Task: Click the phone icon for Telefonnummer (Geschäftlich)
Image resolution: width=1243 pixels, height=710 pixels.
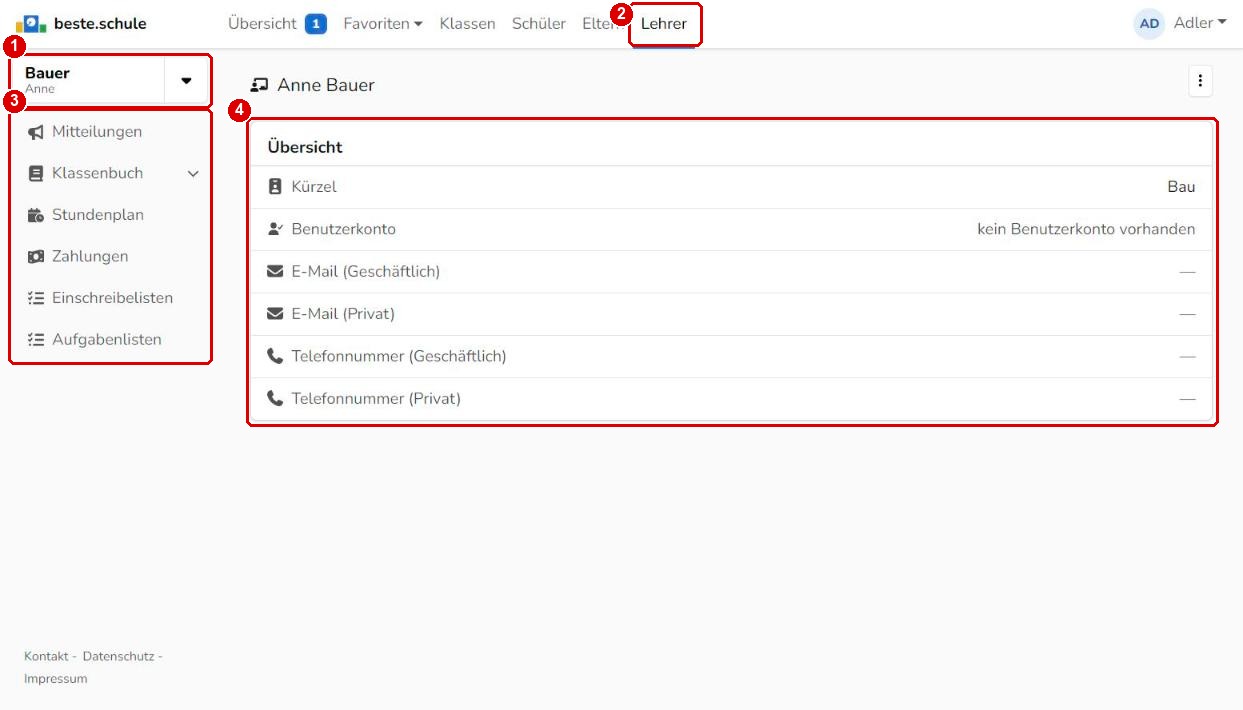Action: pos(275,356)
